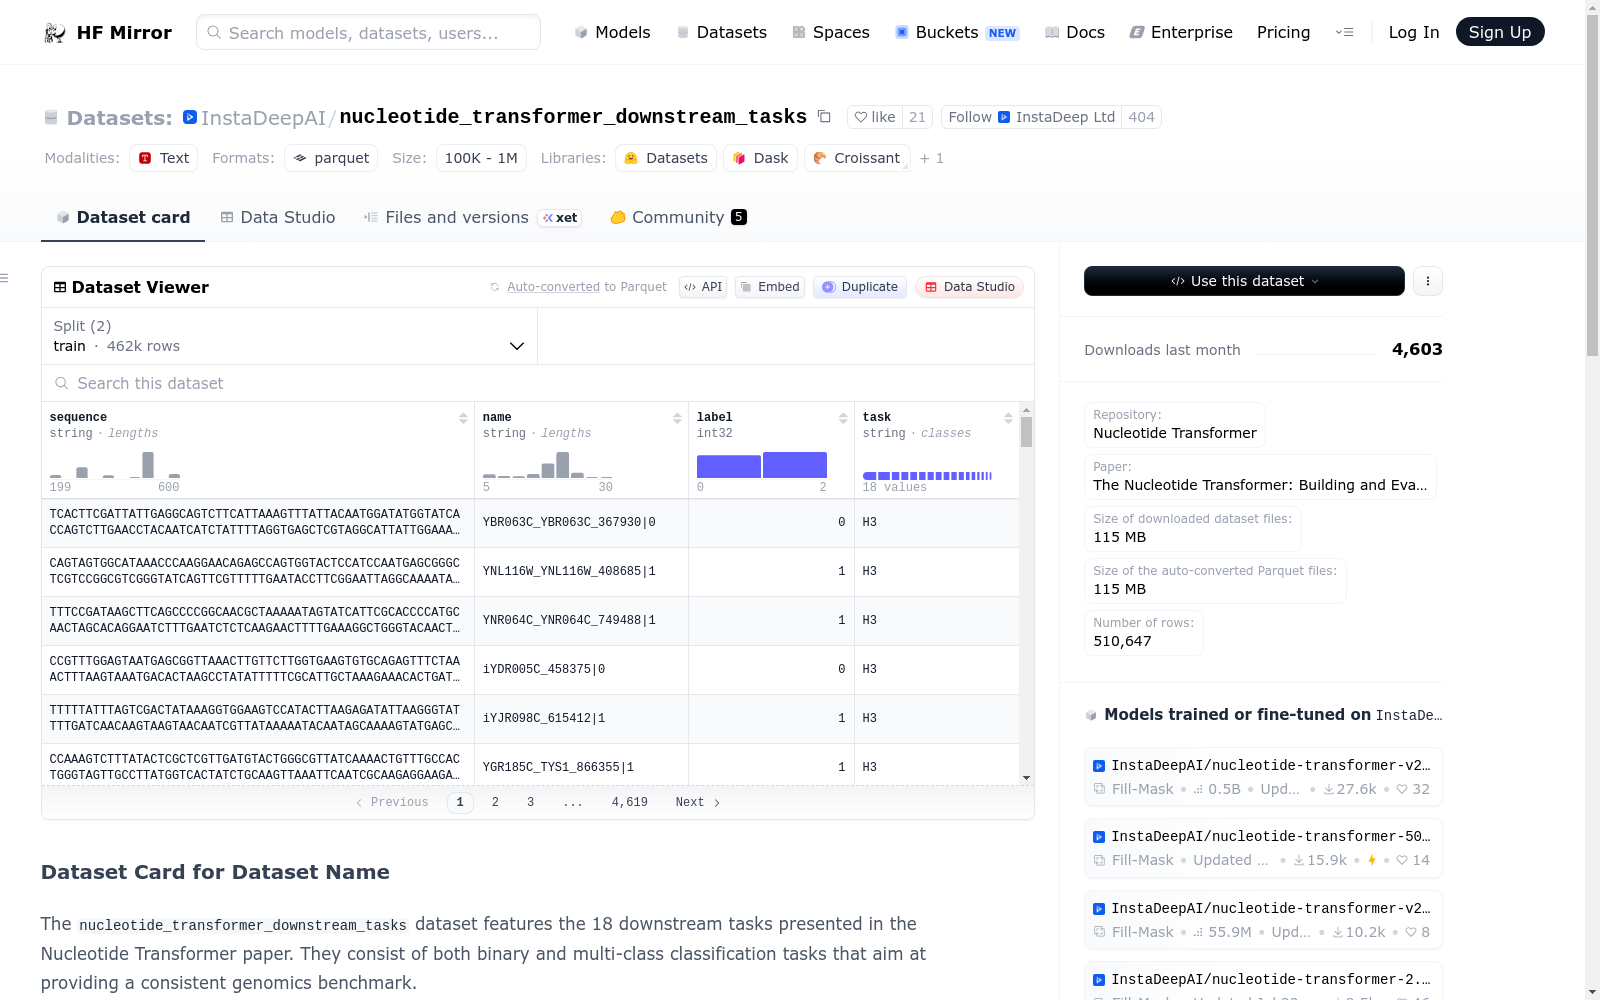This screenshot has height=1000, width=1600.
Task: Open Models in the top navigation
Action: click(612, 32)
